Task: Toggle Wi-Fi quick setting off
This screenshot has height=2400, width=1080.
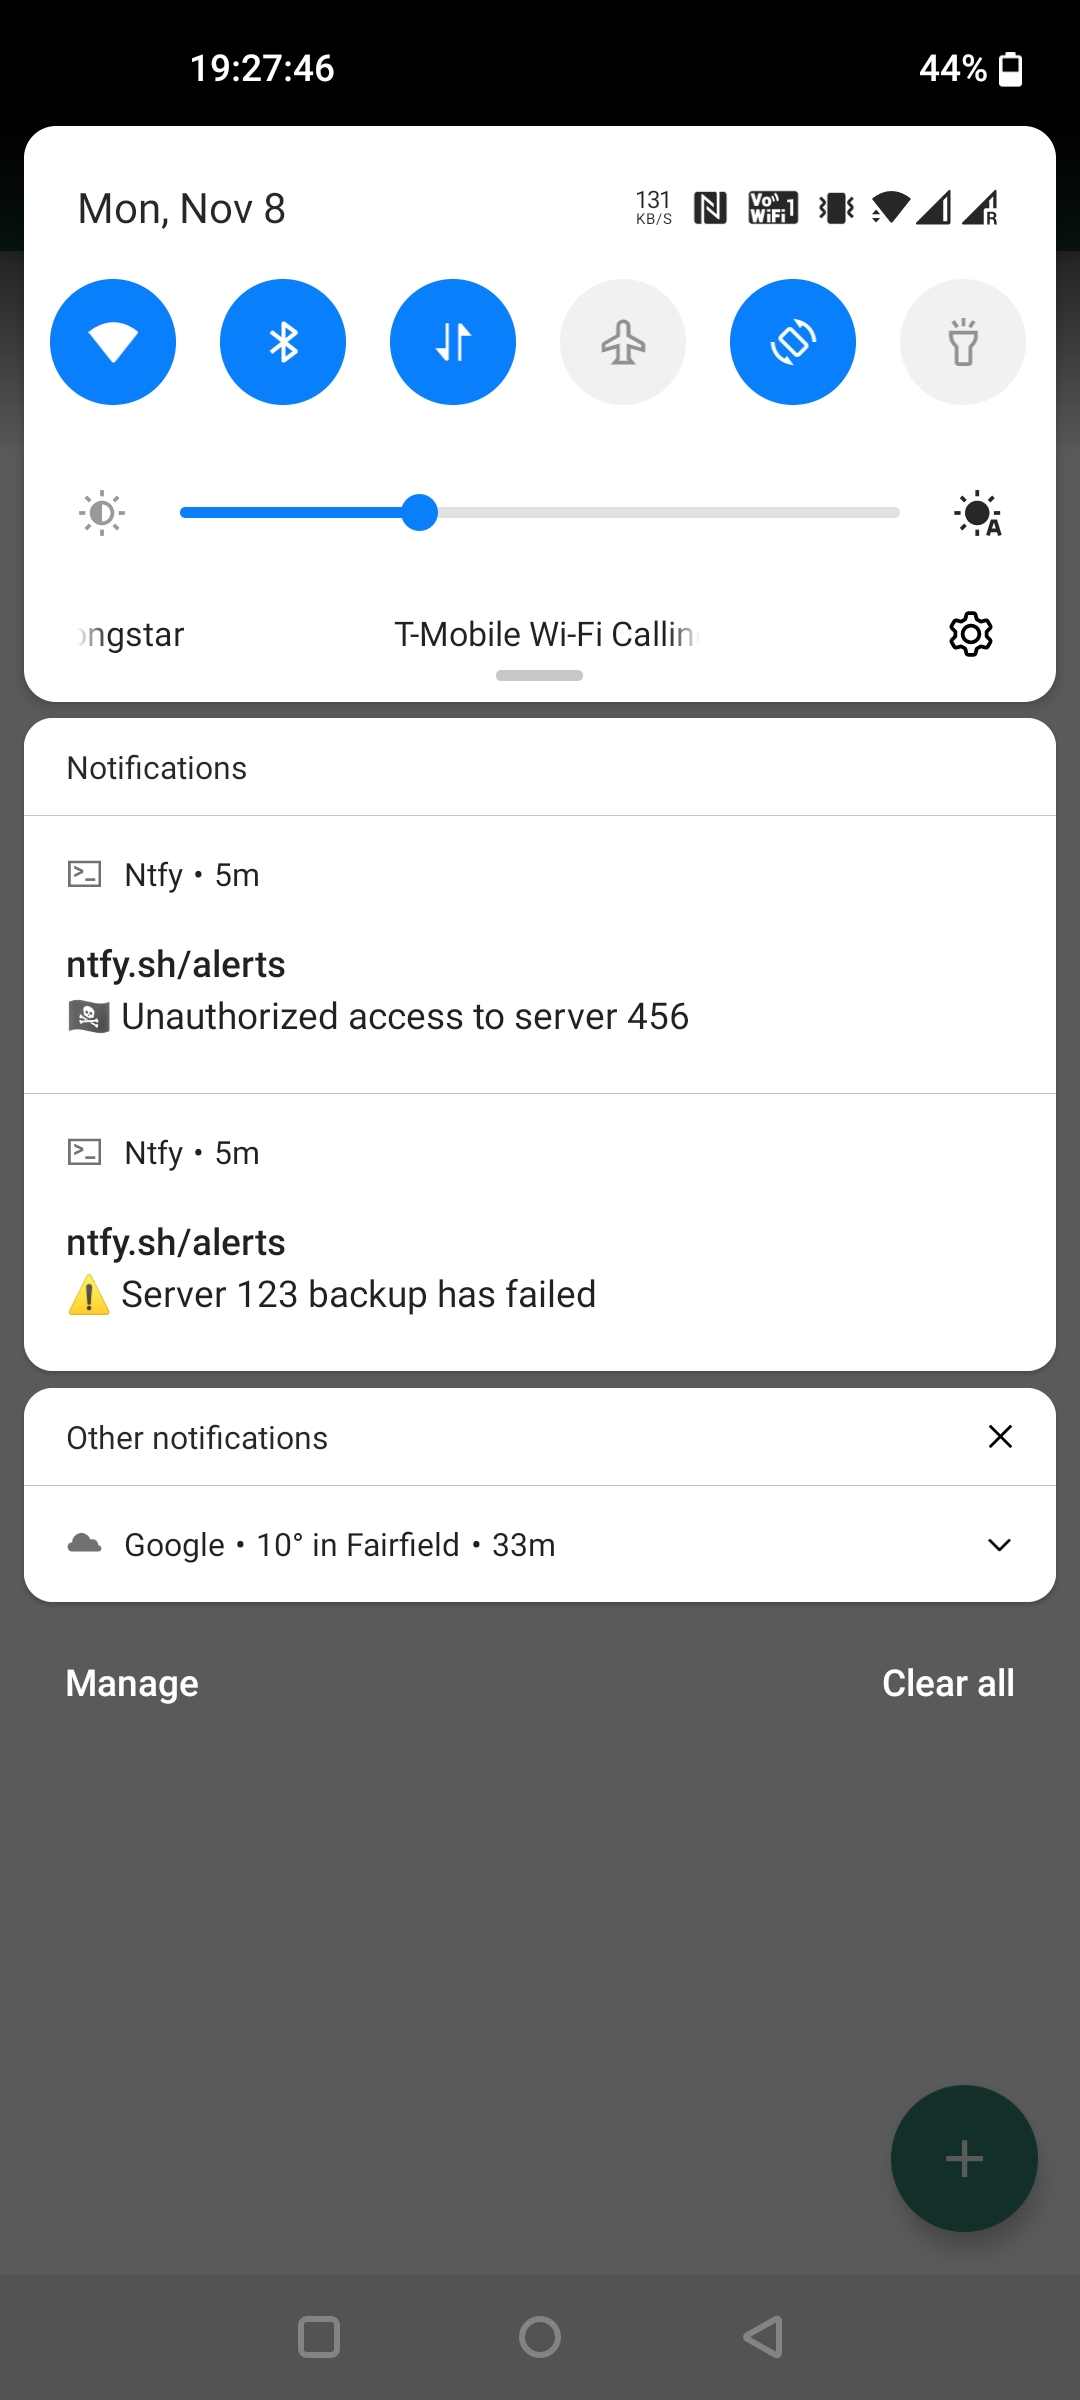Action: click(113, 342)
